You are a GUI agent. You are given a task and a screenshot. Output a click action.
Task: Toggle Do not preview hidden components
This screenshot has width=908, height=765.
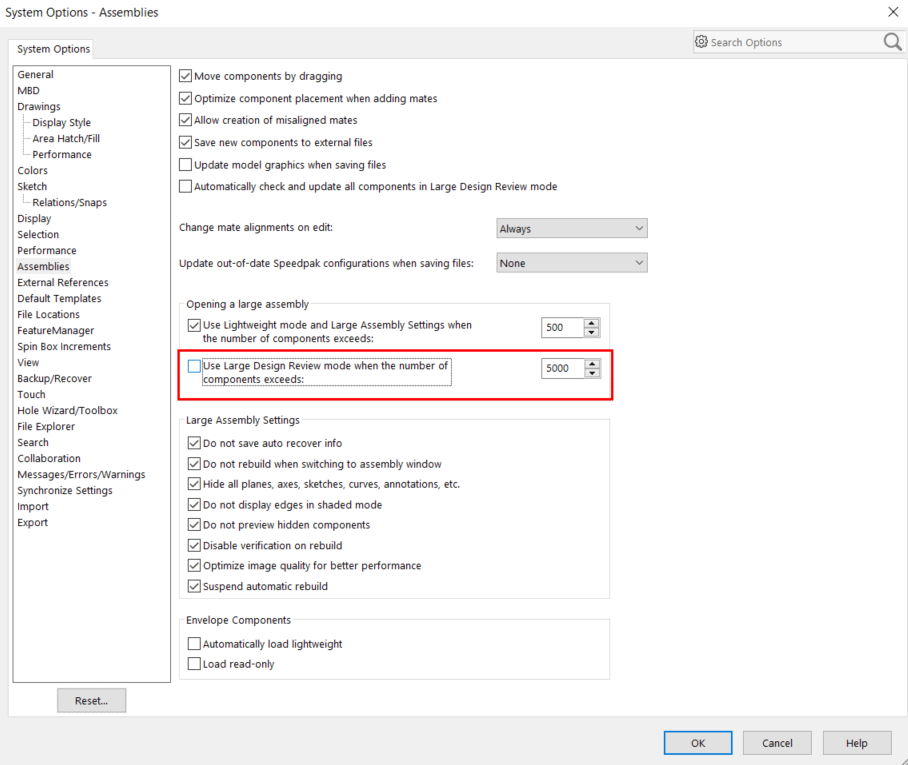coord(195,525)
